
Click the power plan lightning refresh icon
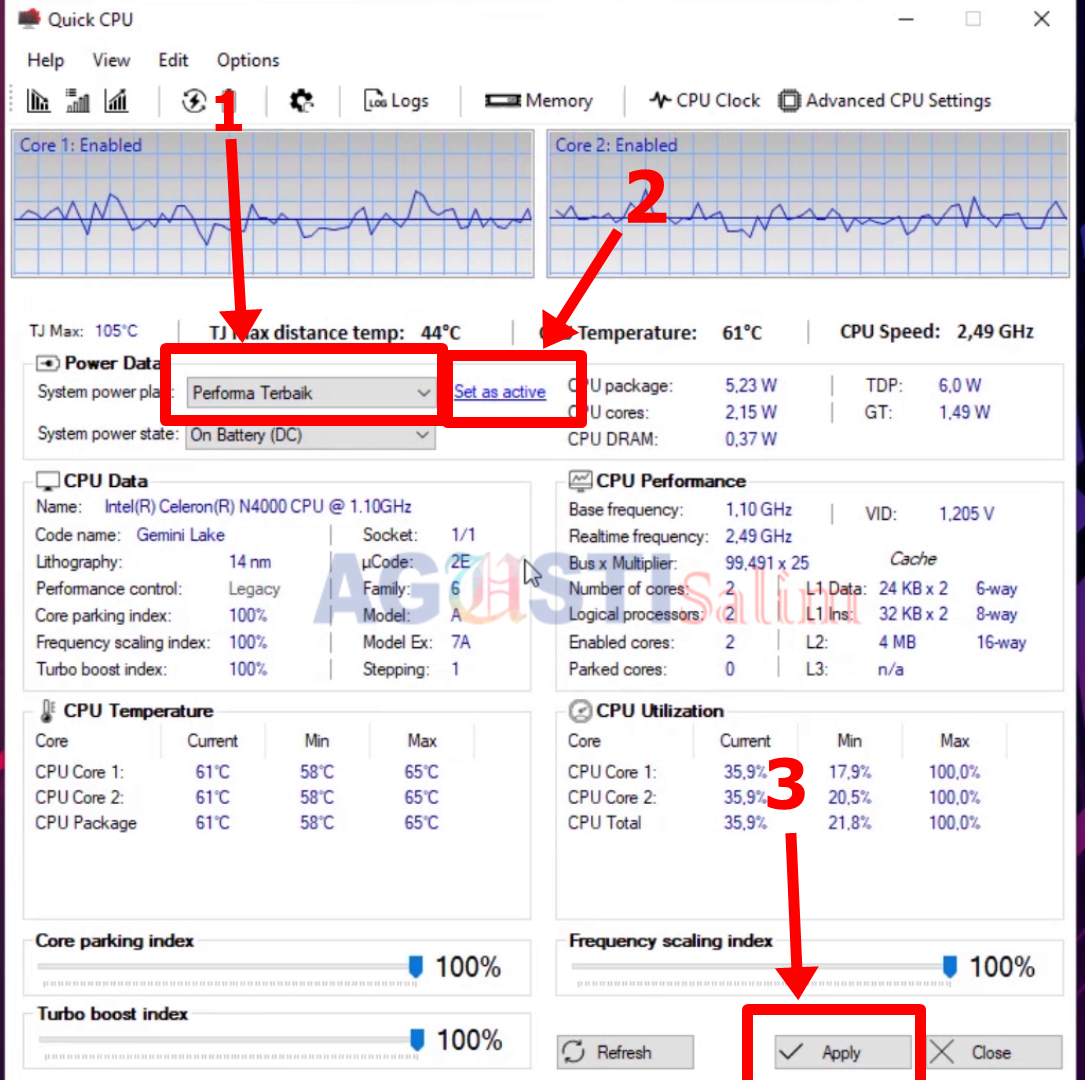[194, 101]
